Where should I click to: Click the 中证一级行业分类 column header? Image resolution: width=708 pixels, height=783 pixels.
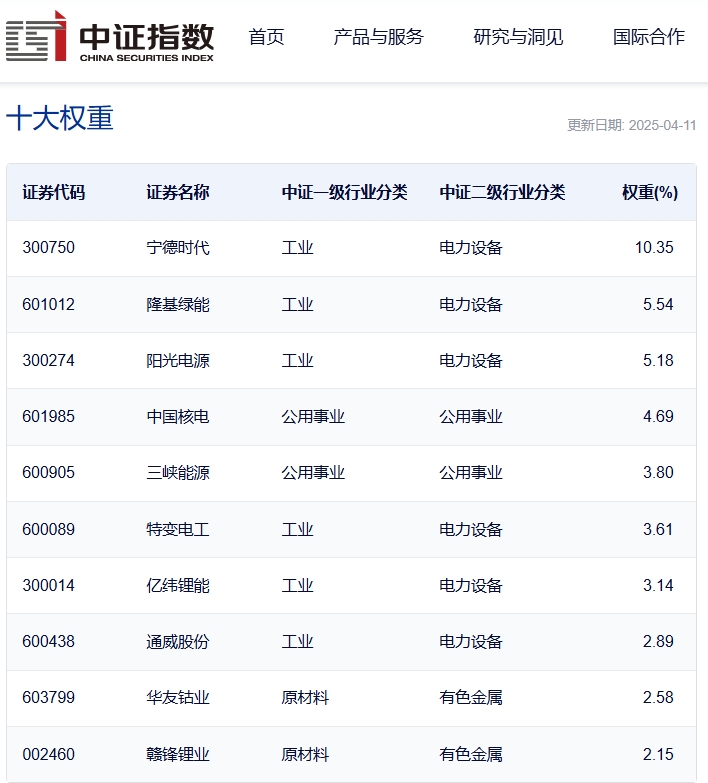point(345,192)
